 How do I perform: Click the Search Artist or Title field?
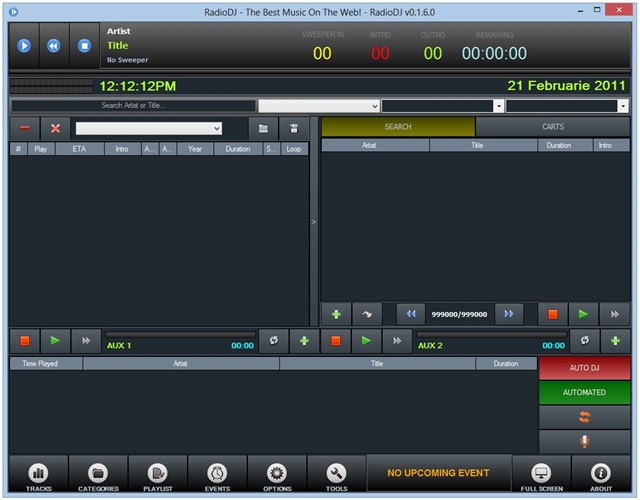click(x=133, y=105)
